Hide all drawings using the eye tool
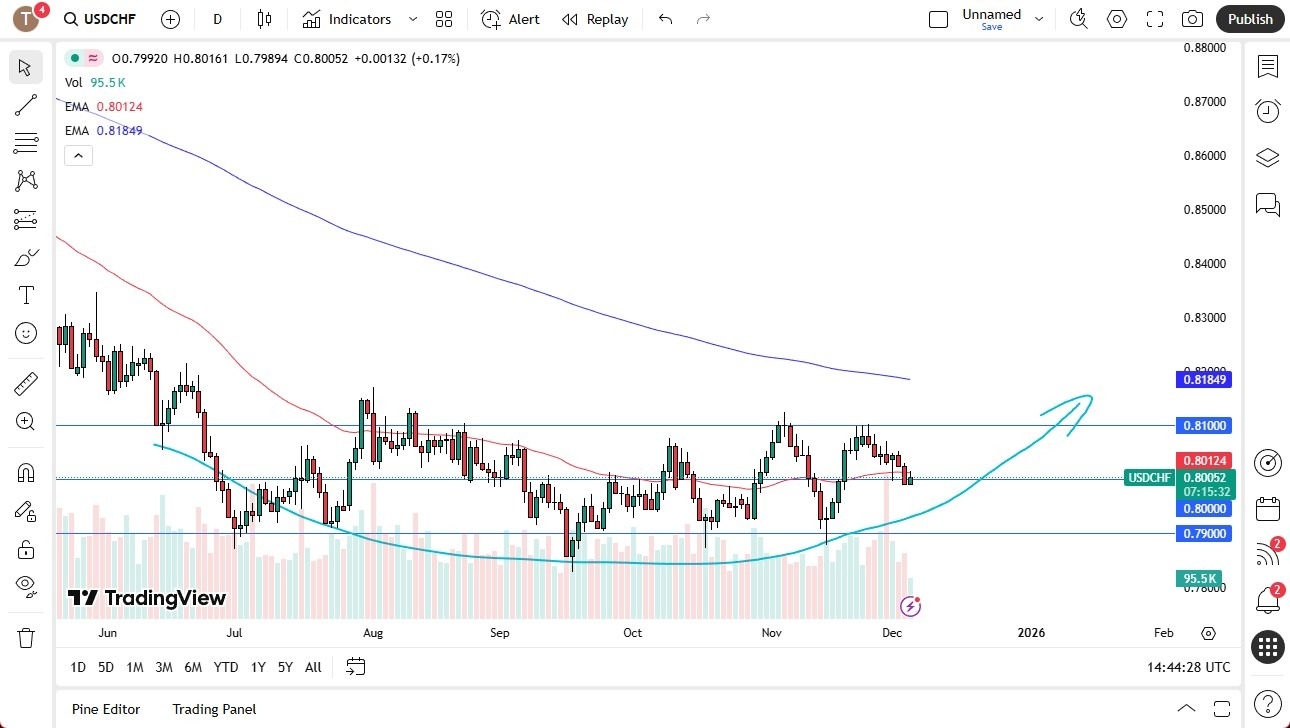1290x728 pixels. 26,586
